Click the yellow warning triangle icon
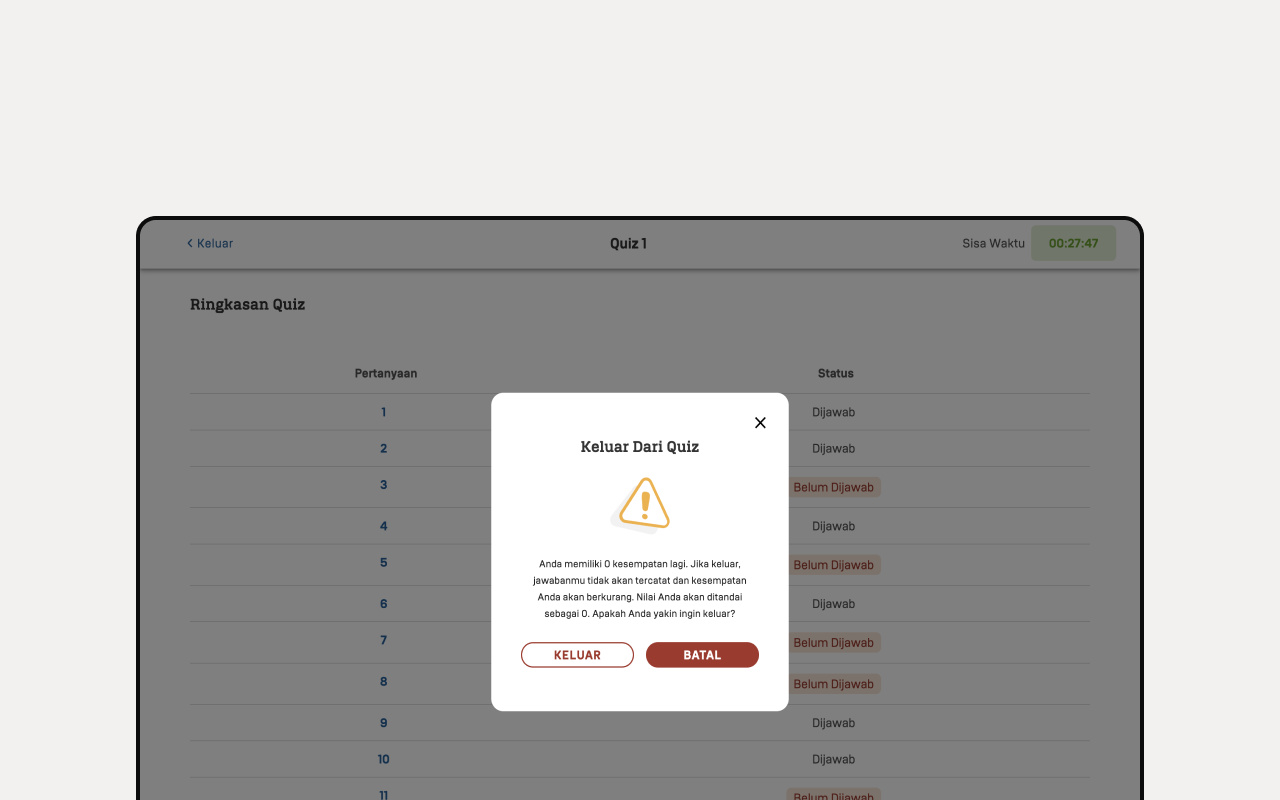Screen dimensions: 1280x800 [x=642, y=505]
